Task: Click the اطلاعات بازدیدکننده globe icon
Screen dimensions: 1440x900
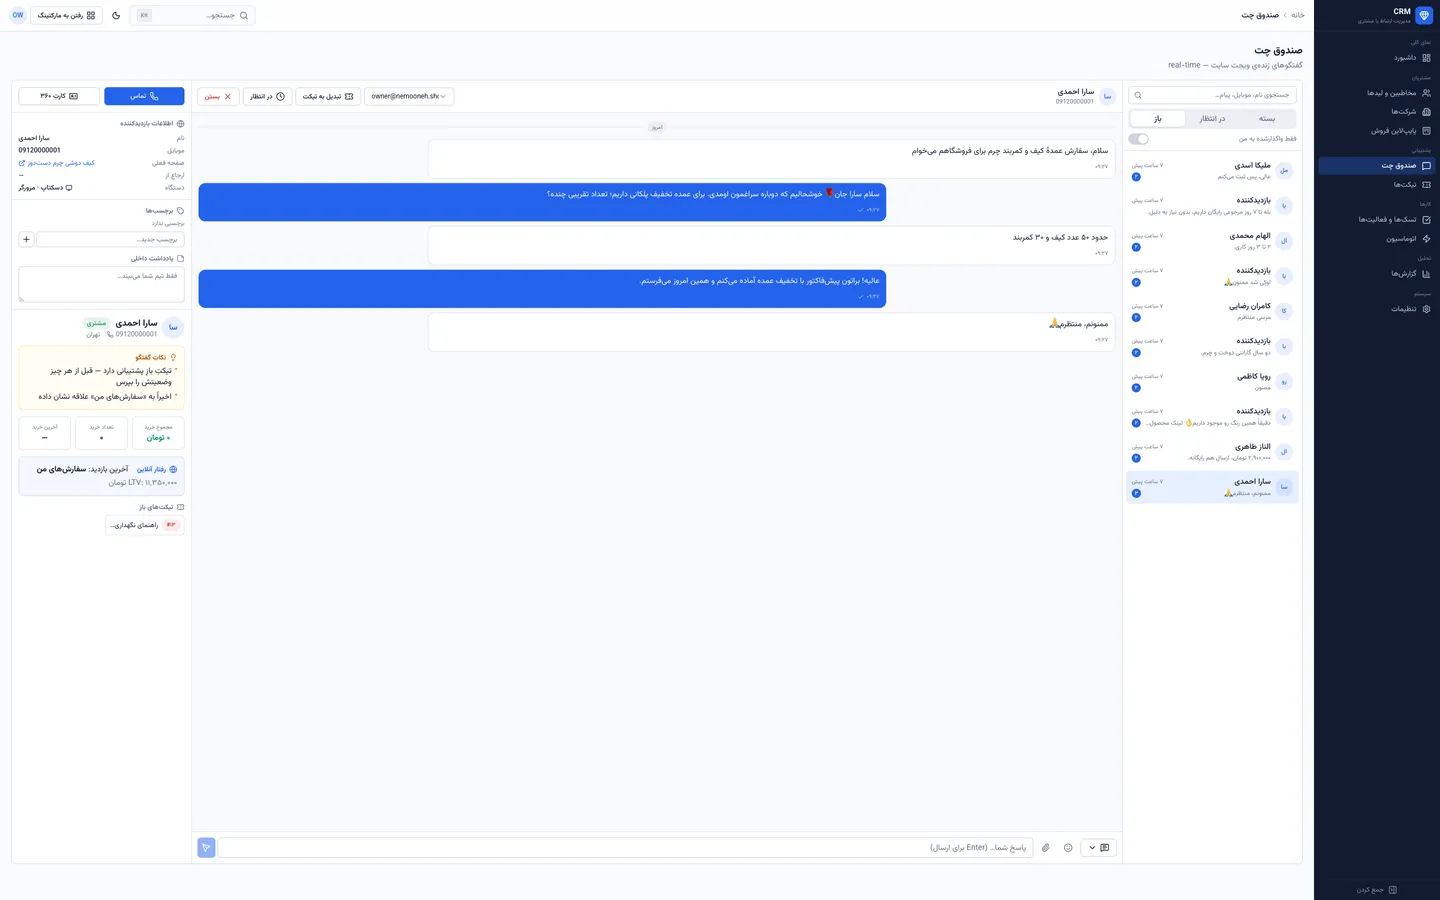Action: click(180, 124)
